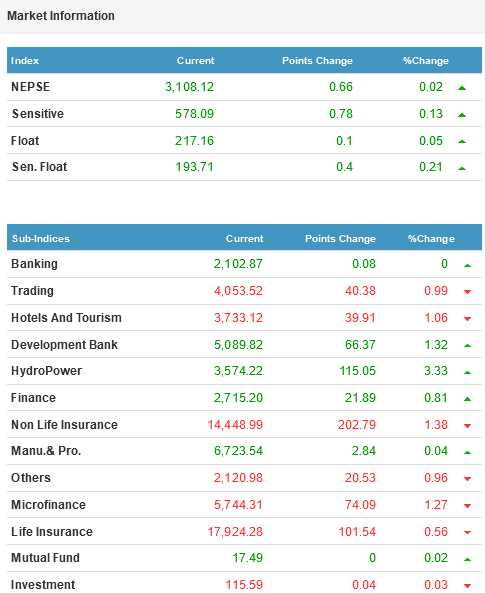Click Sensitive current value 578.09
Screen dimensions: 485x593
(x=194, y=113)
